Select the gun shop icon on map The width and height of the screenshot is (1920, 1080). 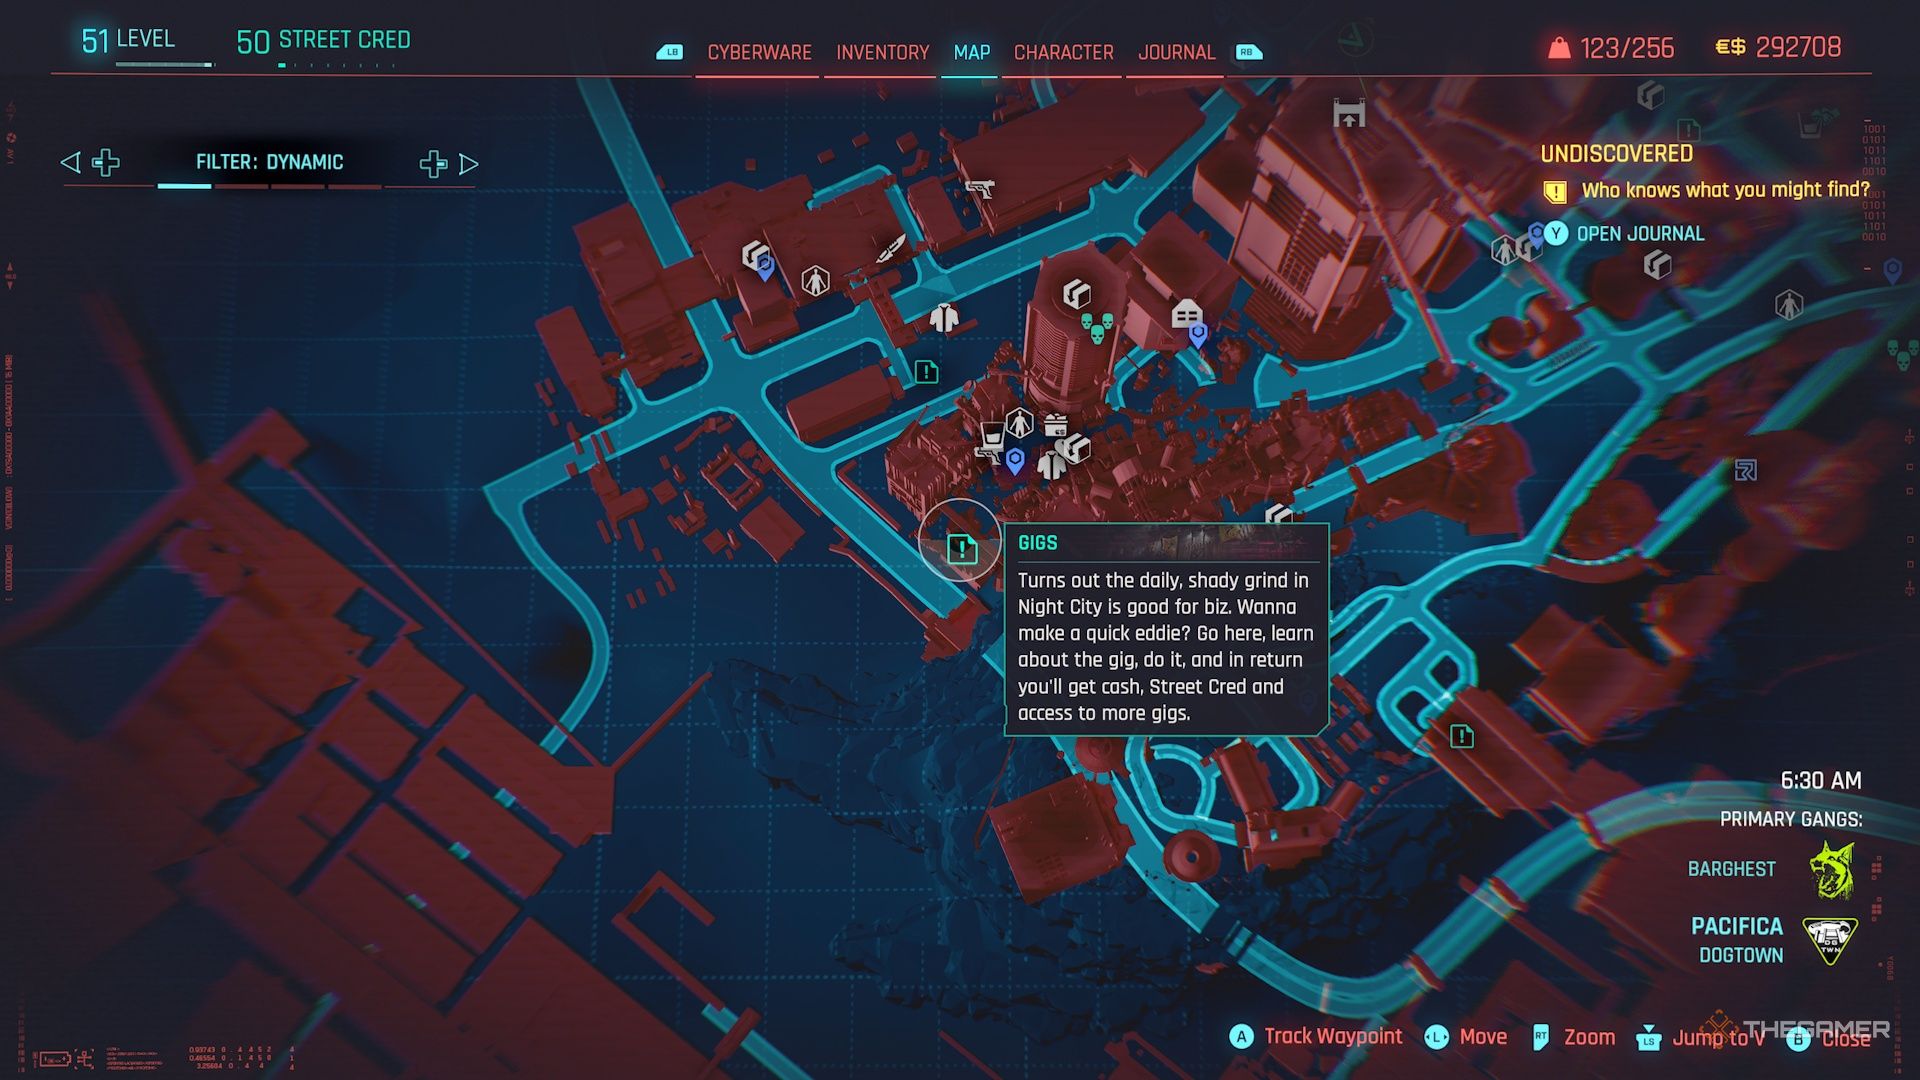[x=980, y=187]
